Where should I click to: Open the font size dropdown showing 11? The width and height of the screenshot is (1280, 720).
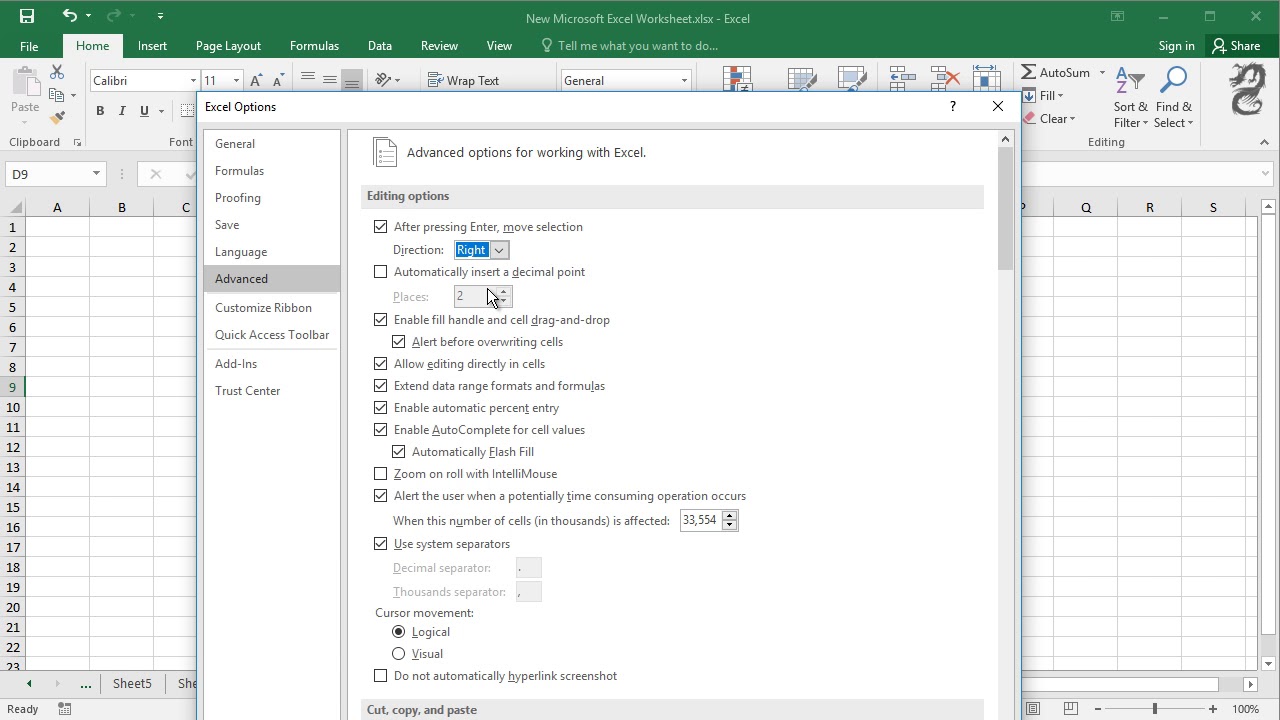(x=236, y=81)
